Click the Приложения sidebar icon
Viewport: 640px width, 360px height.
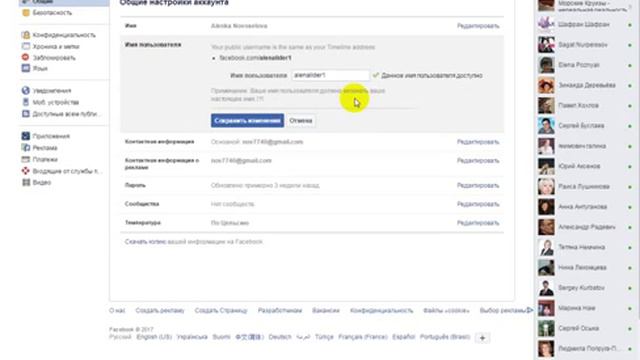[26, 136]
